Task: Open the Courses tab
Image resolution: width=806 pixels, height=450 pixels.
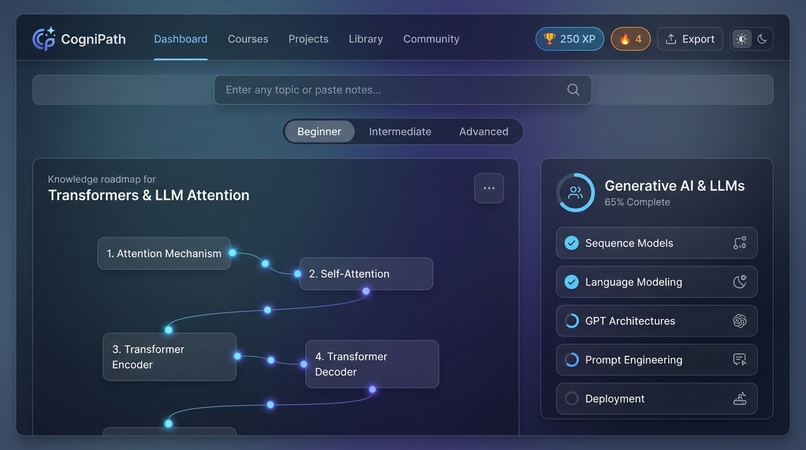Action: (x=248, y=39)
